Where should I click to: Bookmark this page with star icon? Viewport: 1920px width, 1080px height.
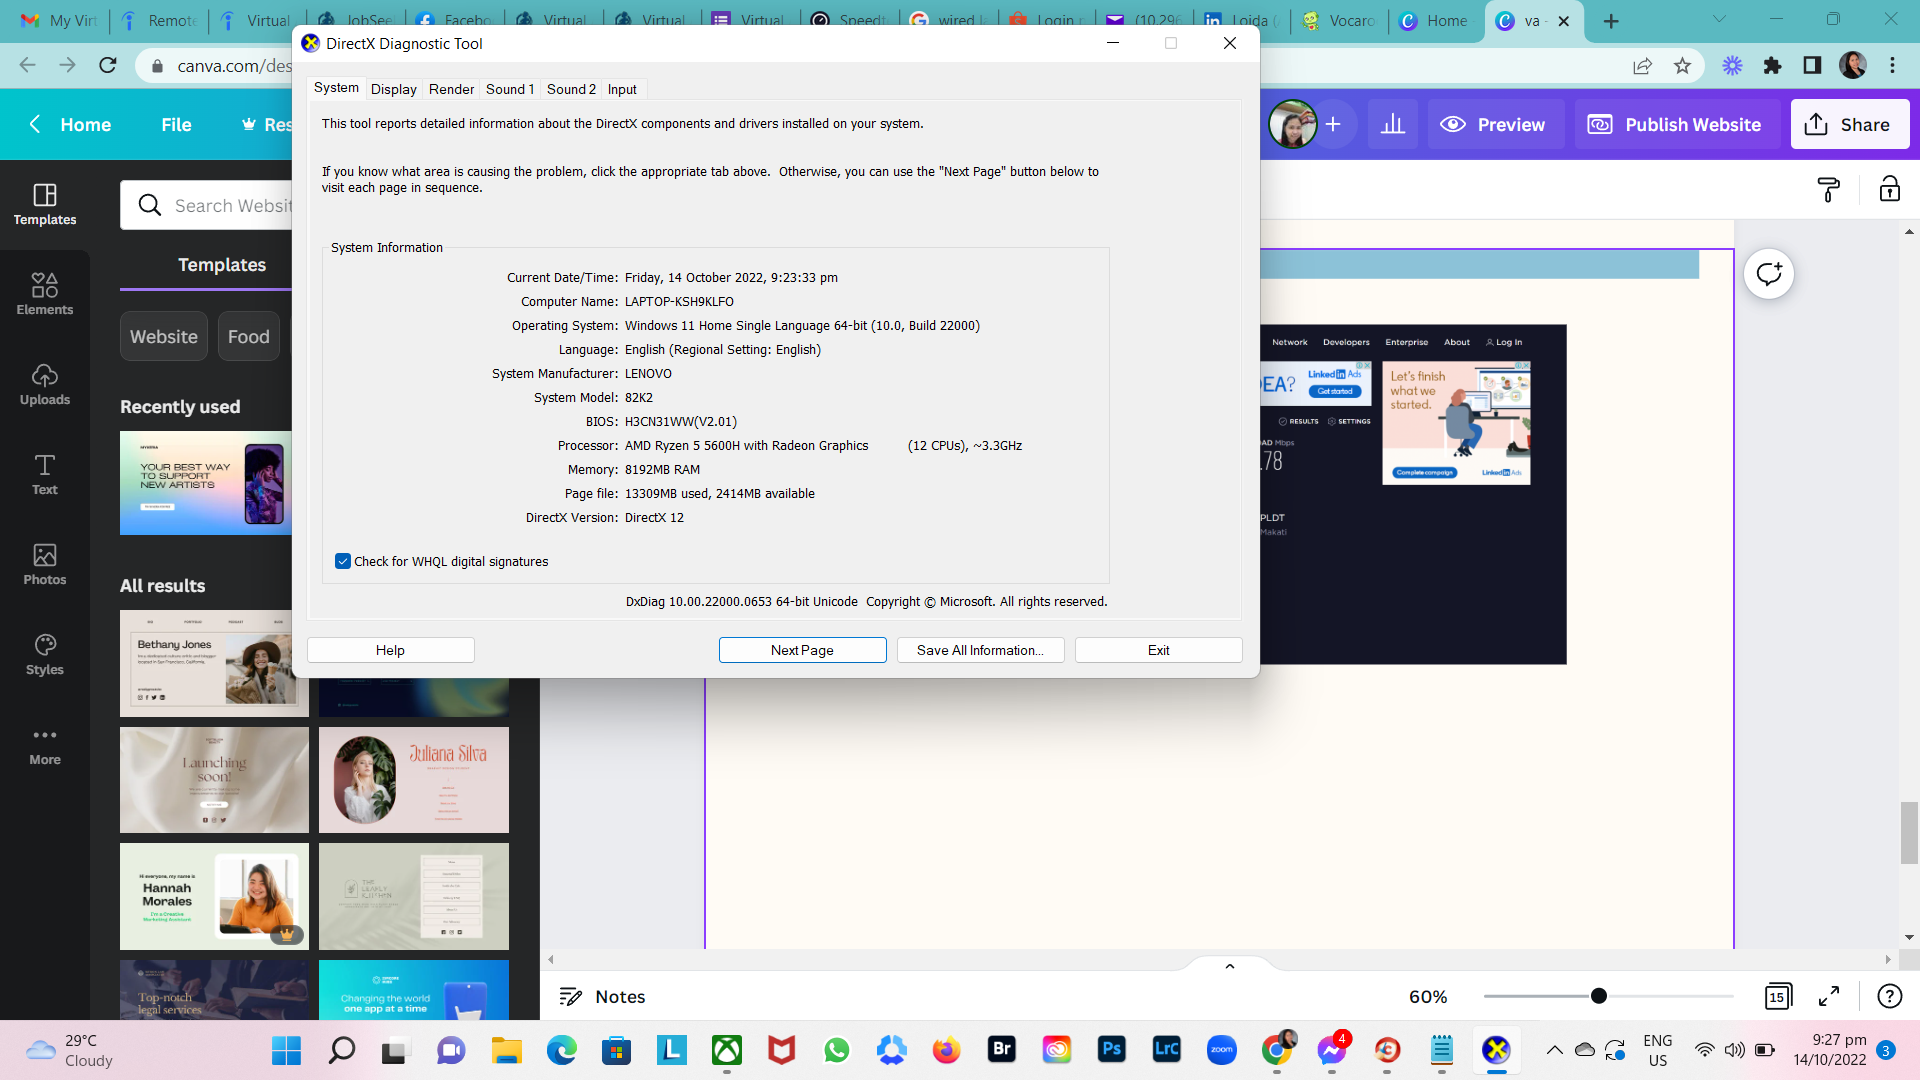(x=1682, y=65)
